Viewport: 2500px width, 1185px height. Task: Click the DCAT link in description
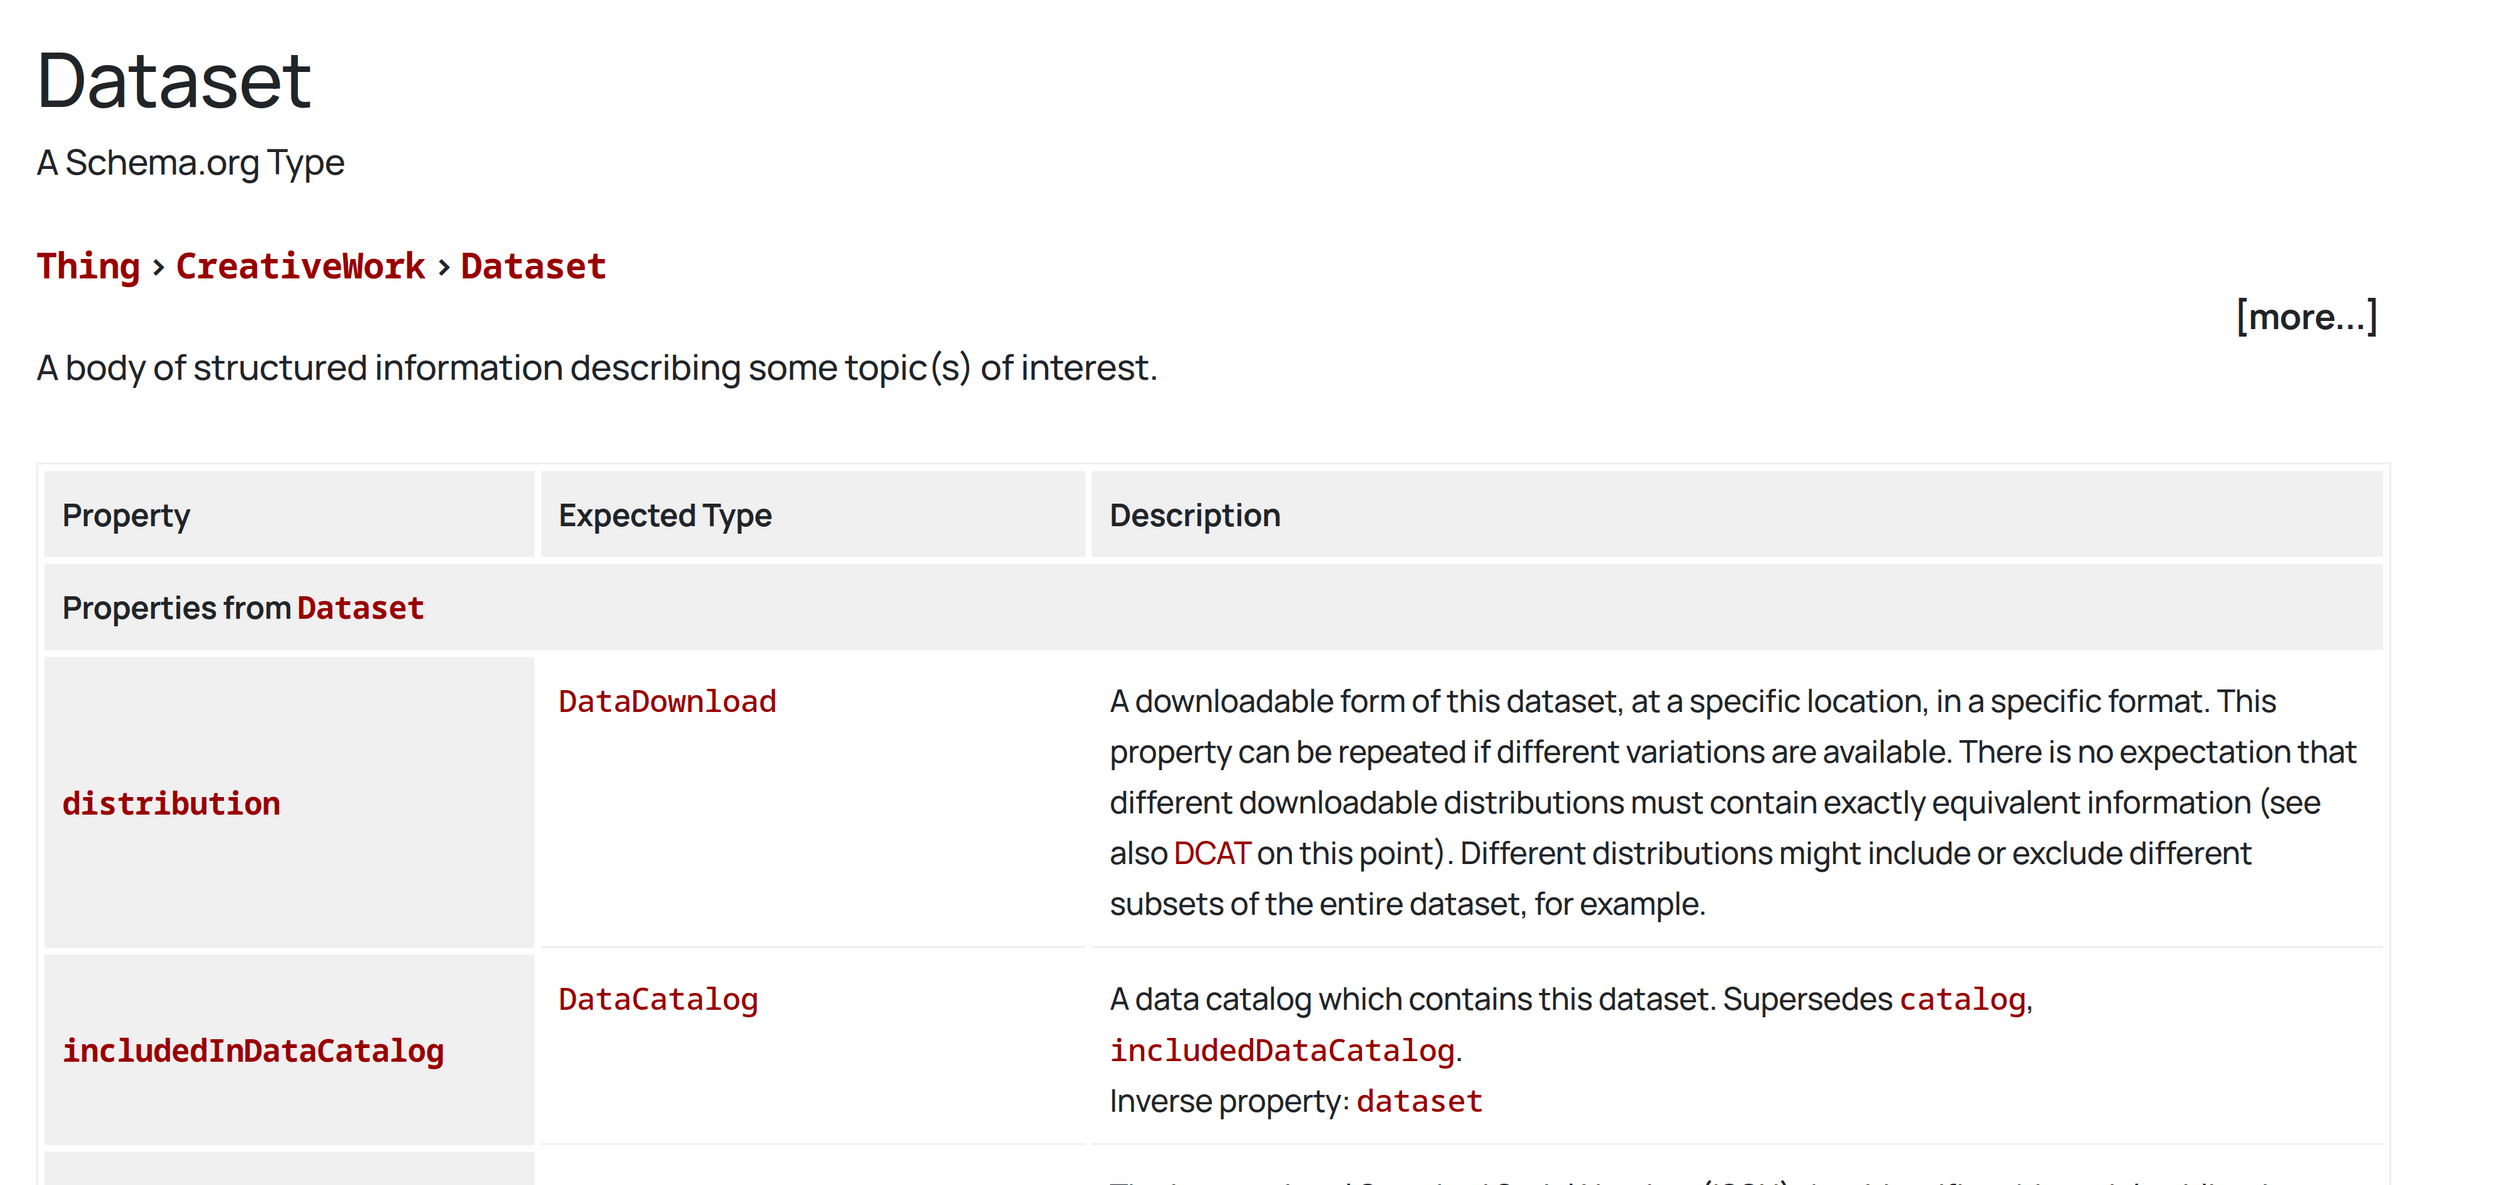(x=1212, y=853)
